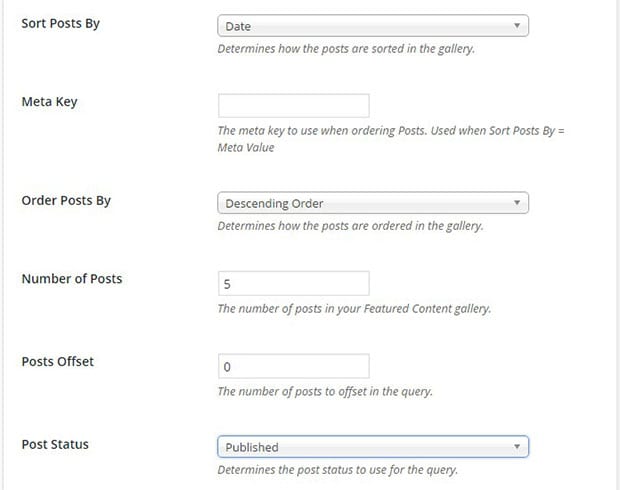Expand the Descending Order dropdown
The image size is (620, 490).
[x=373, y=203]
